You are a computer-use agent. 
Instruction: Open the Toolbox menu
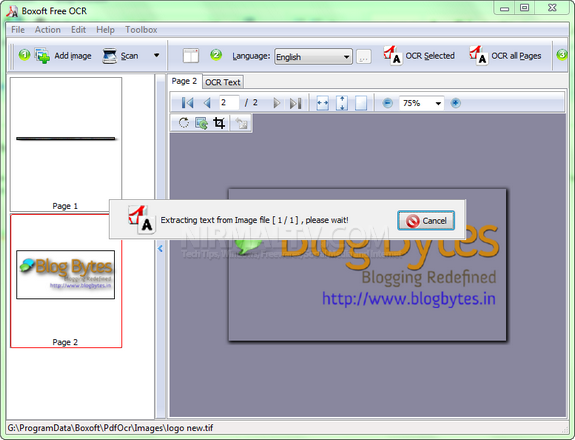[x=141, y=30]
